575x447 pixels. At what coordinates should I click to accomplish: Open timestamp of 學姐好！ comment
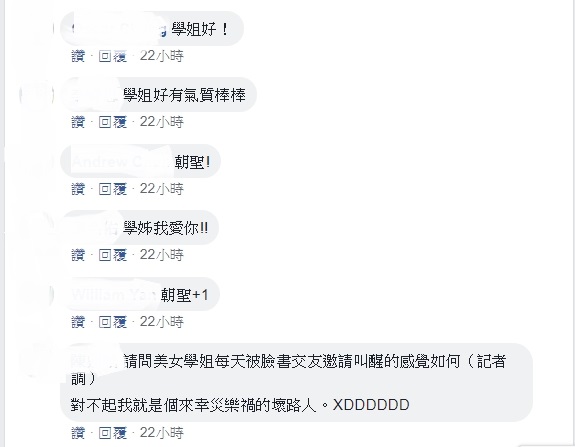pos(162,56)
